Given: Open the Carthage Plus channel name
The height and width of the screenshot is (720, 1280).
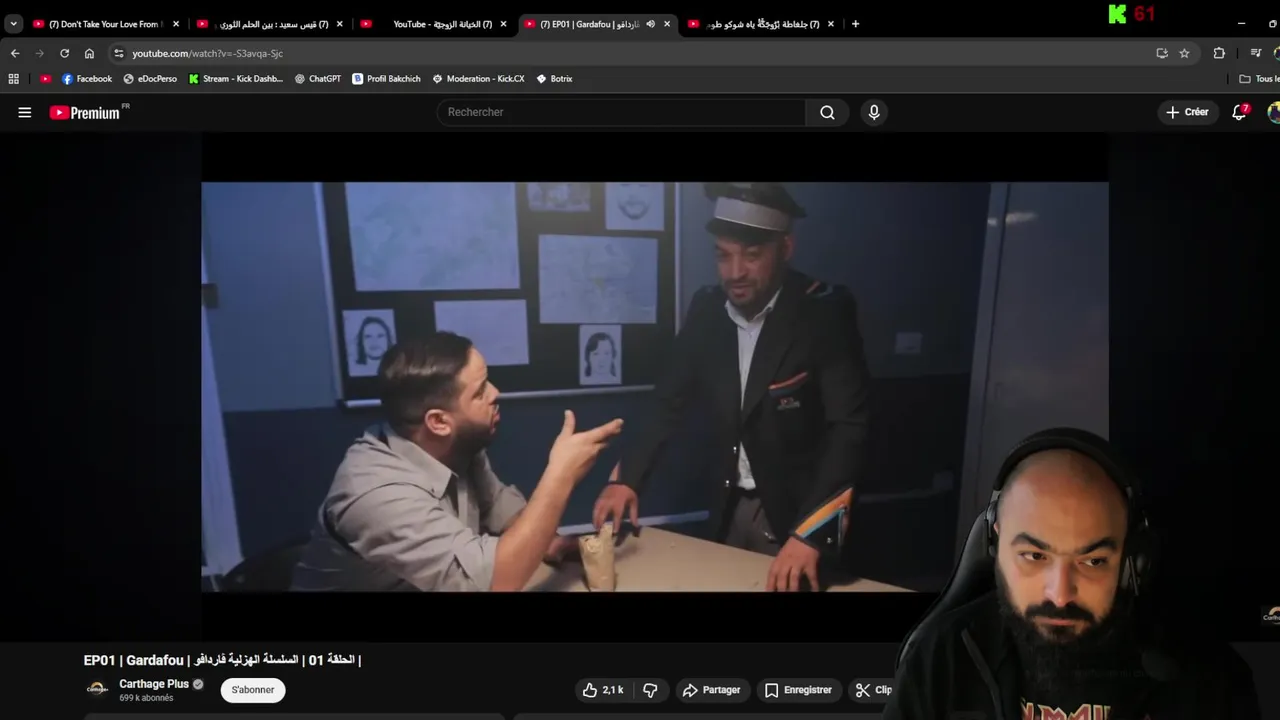Looking at the screenshot, I should coord(154,684).
